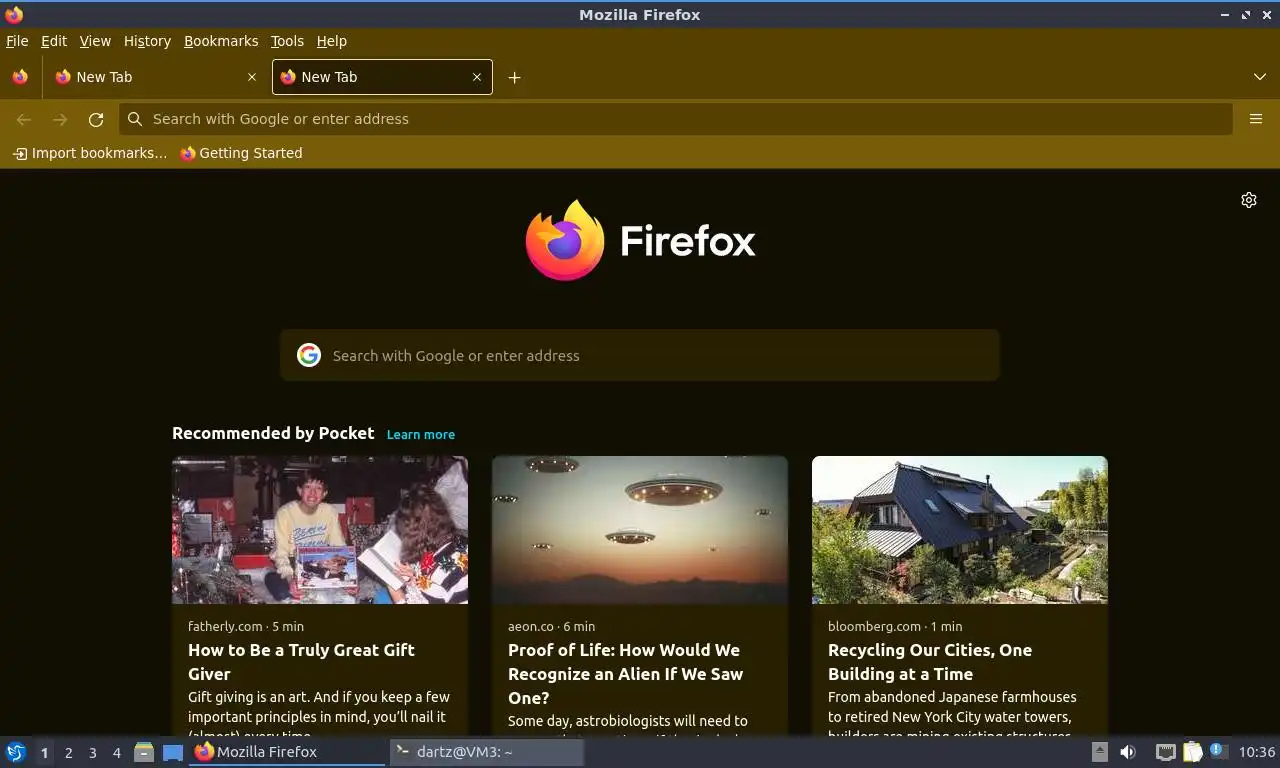Open the Help menu
Screen dimensions: 1280x768
click(x=332, y=41)
